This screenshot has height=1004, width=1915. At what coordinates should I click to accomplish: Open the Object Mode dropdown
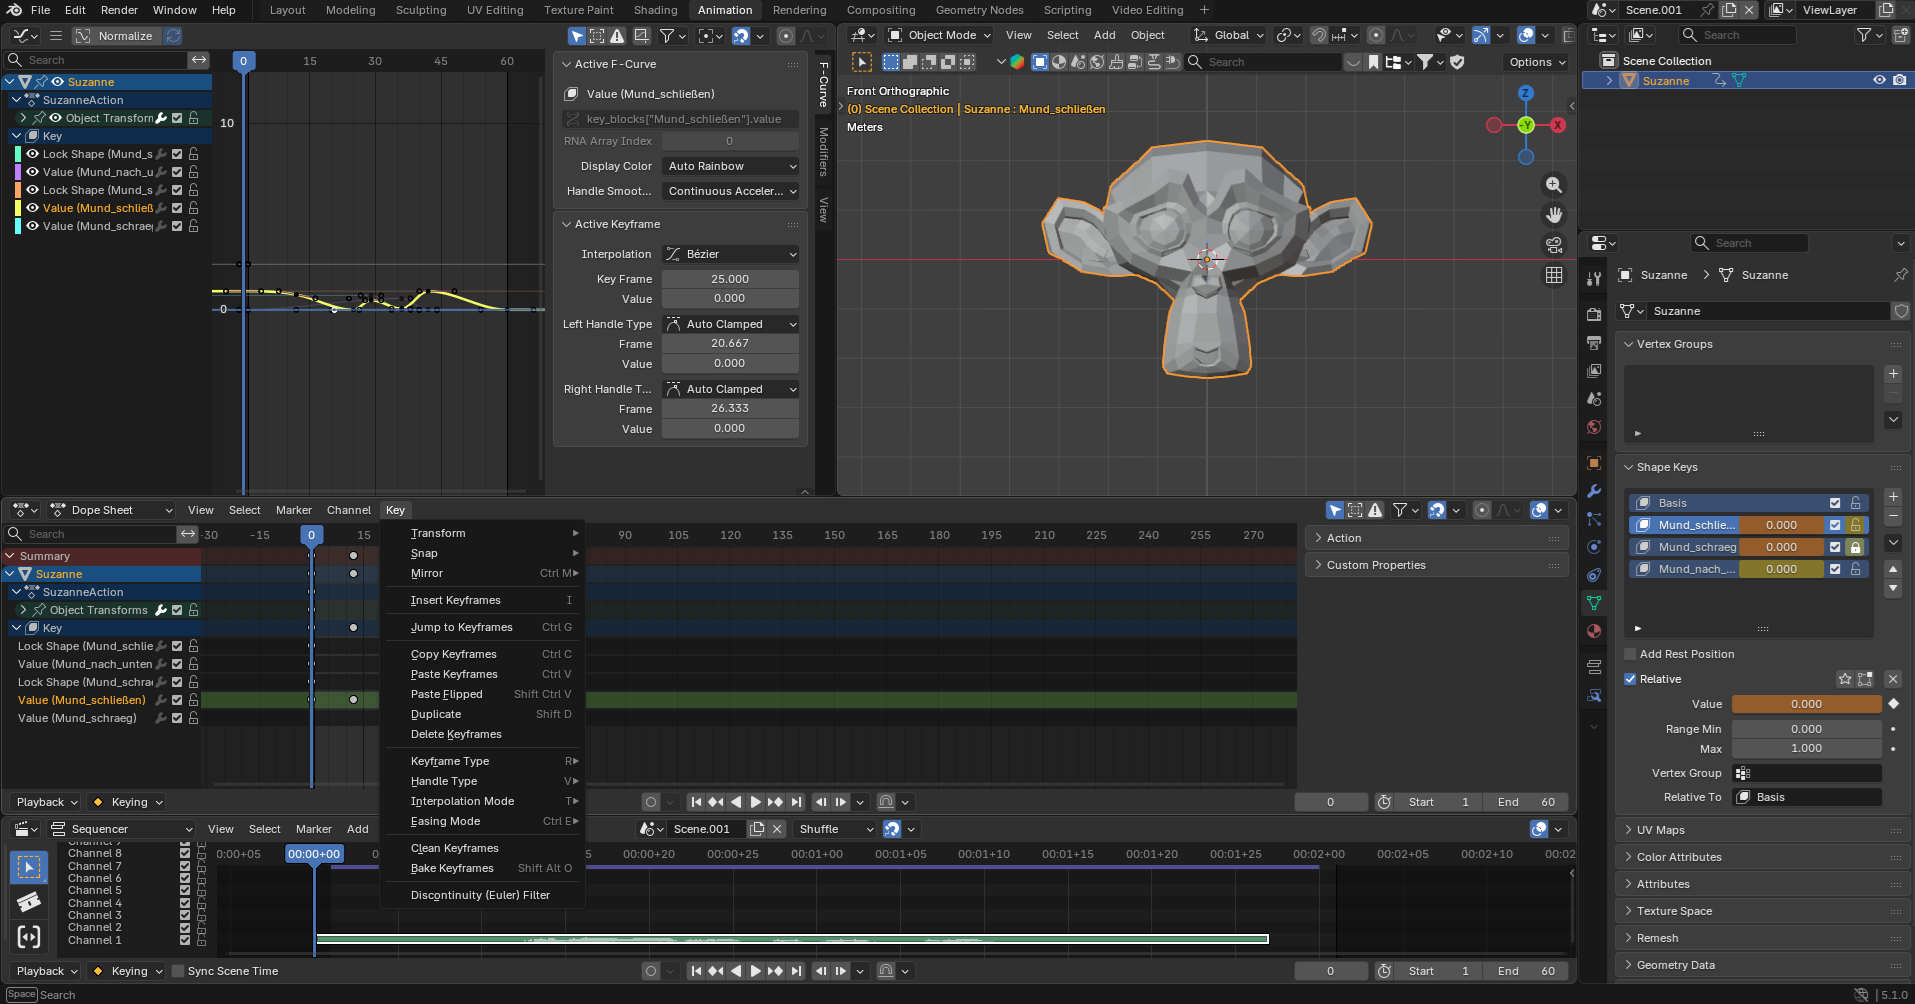click(x=940, y=35)
